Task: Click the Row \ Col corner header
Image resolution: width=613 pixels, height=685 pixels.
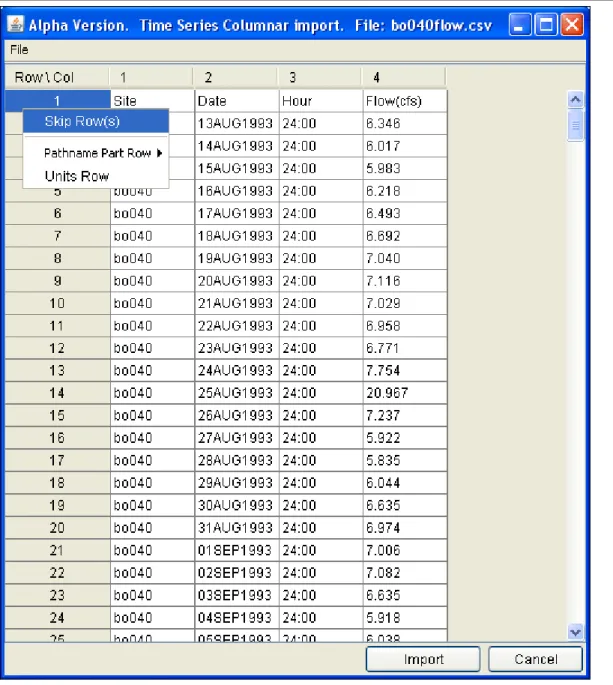Action: pyautogui.click(x=57, y=77)
